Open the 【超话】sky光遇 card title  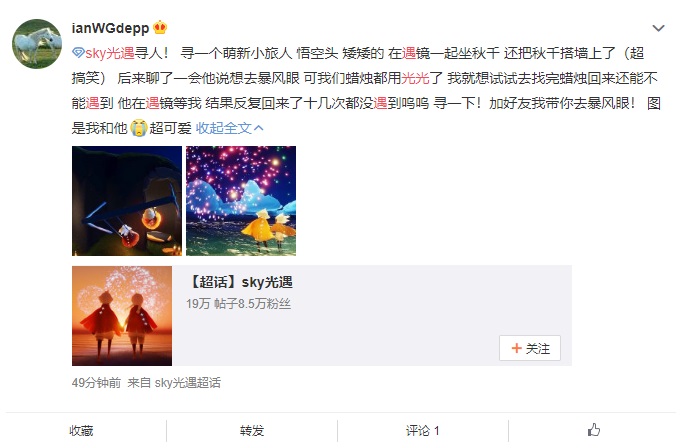click(240, 282)
